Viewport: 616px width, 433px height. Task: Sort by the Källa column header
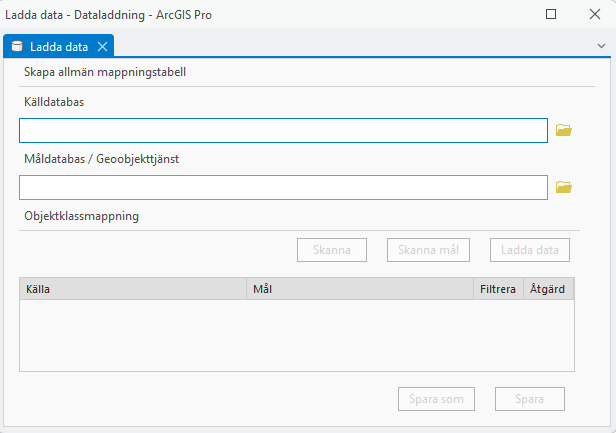(132, 289)
